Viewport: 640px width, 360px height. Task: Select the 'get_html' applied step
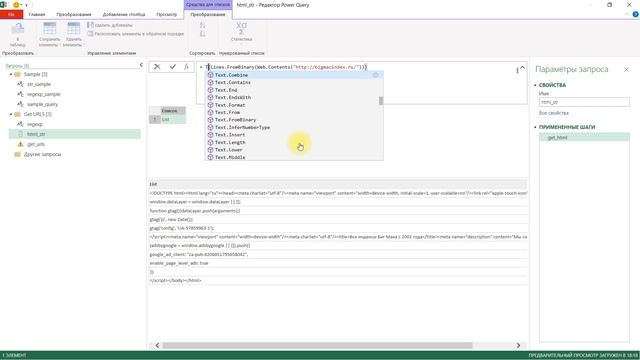pyautogui.click(x=584, y=138)
